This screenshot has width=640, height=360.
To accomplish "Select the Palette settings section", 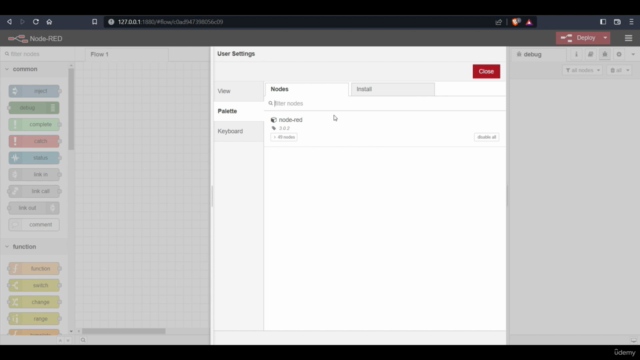I will coord(239,111).
